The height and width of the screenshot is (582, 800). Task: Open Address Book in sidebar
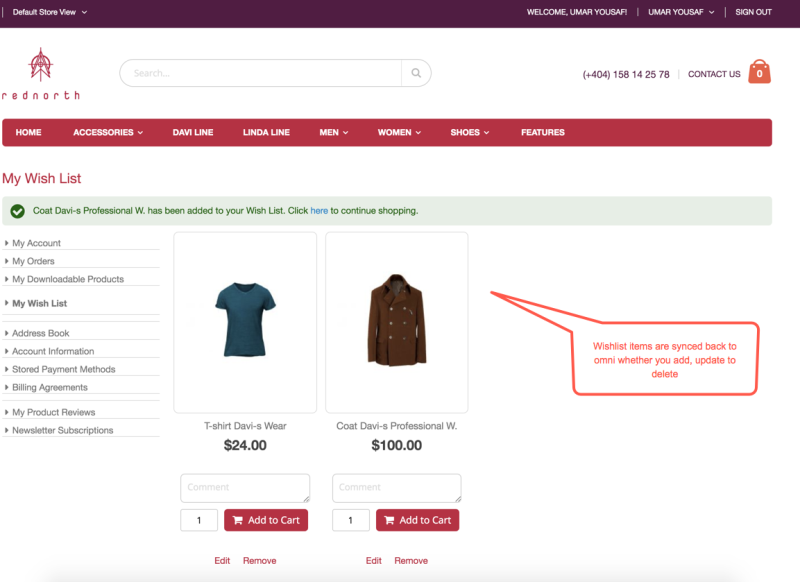click(x=41, y=333)
